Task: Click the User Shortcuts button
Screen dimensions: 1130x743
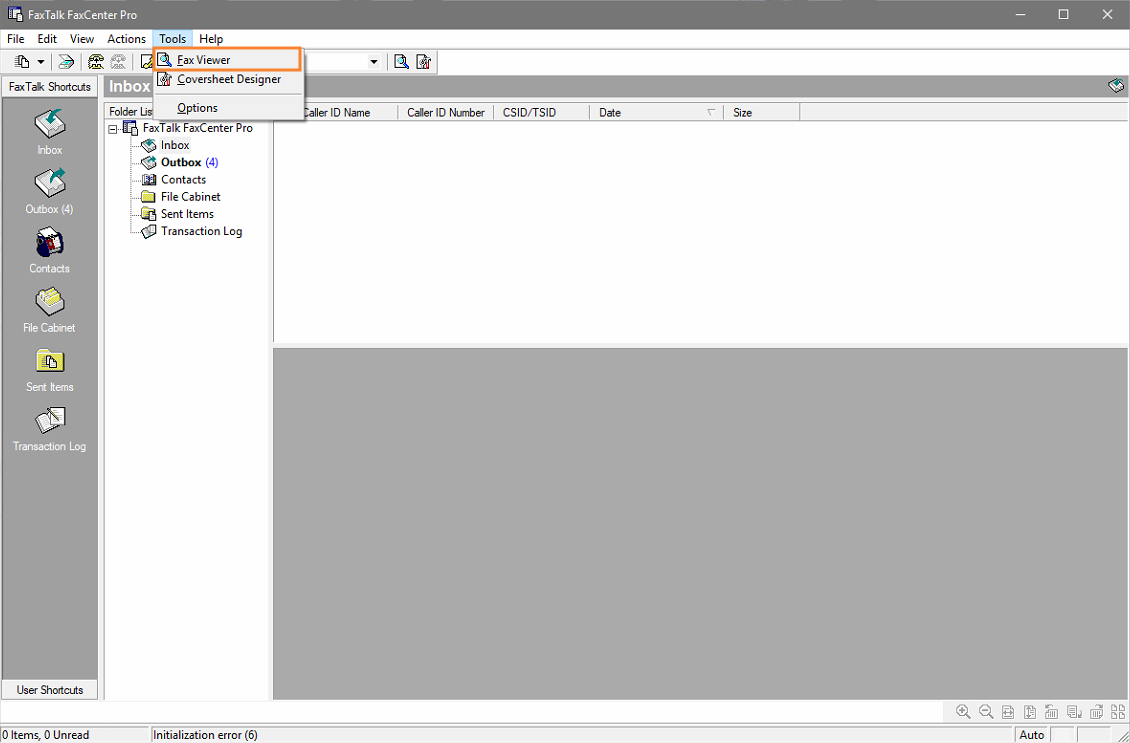Action: (49, 689)
